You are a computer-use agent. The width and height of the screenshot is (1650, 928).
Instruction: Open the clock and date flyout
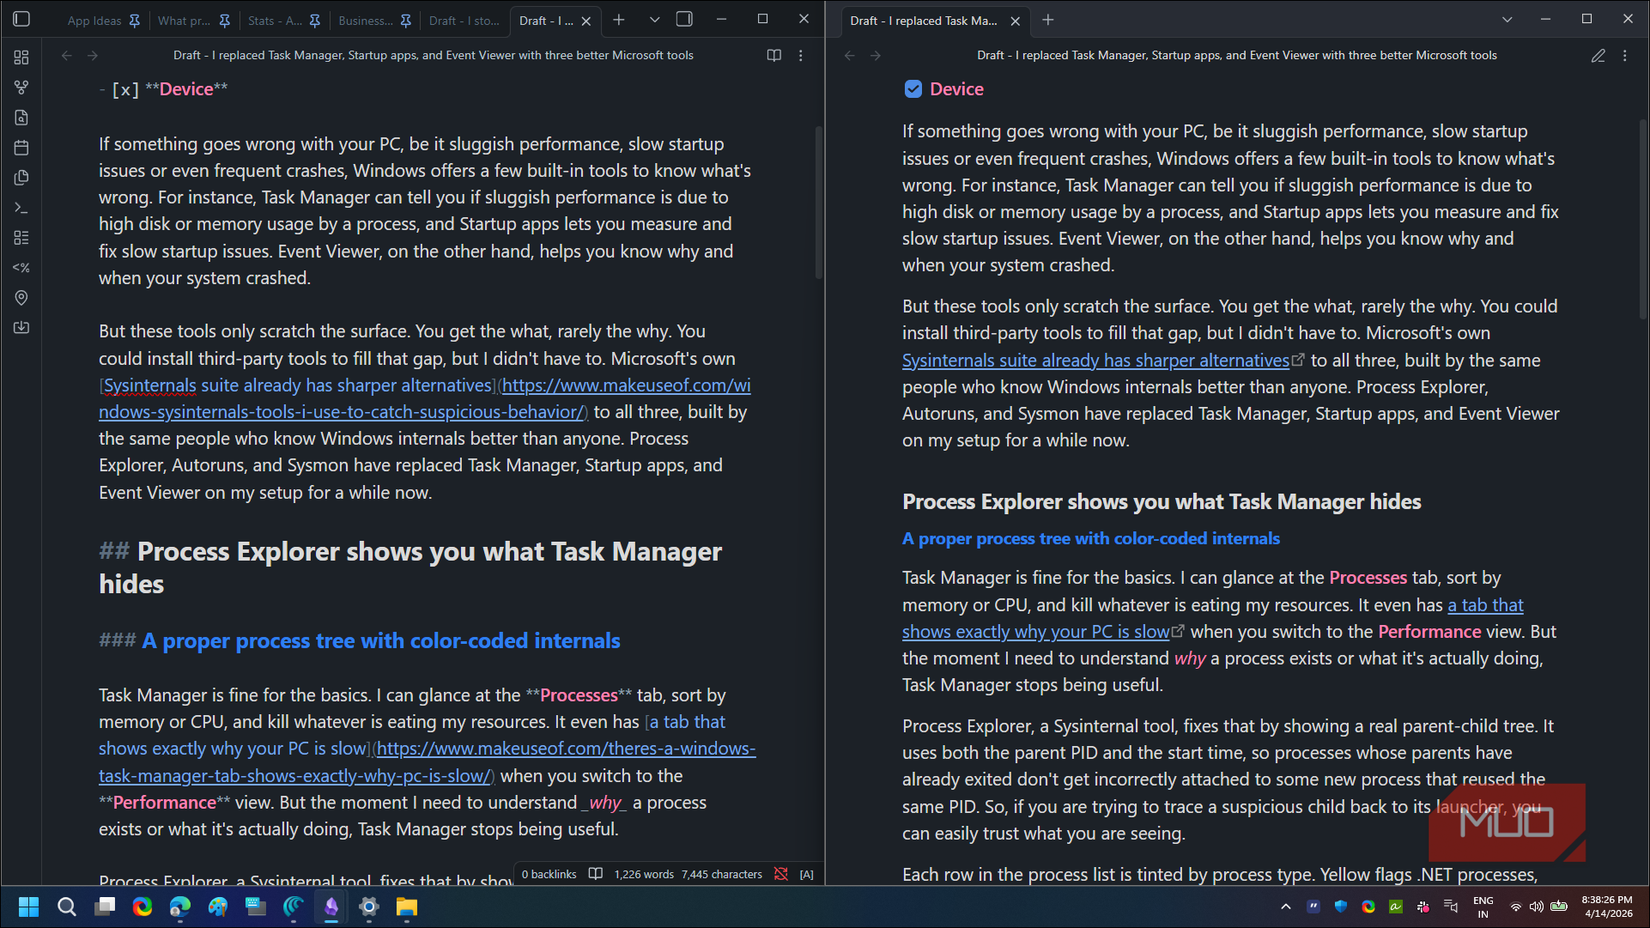click(x=1607, y=907)
